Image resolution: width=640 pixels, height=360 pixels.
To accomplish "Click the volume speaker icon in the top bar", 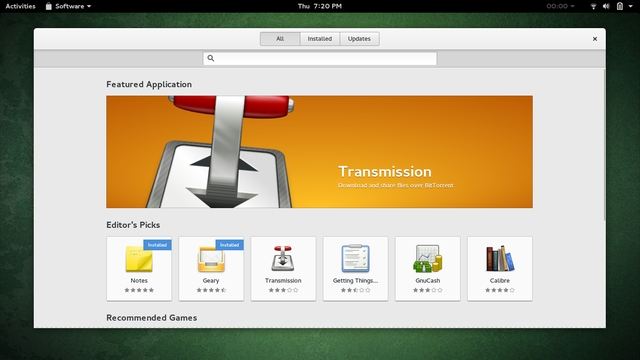I will 606,6.
